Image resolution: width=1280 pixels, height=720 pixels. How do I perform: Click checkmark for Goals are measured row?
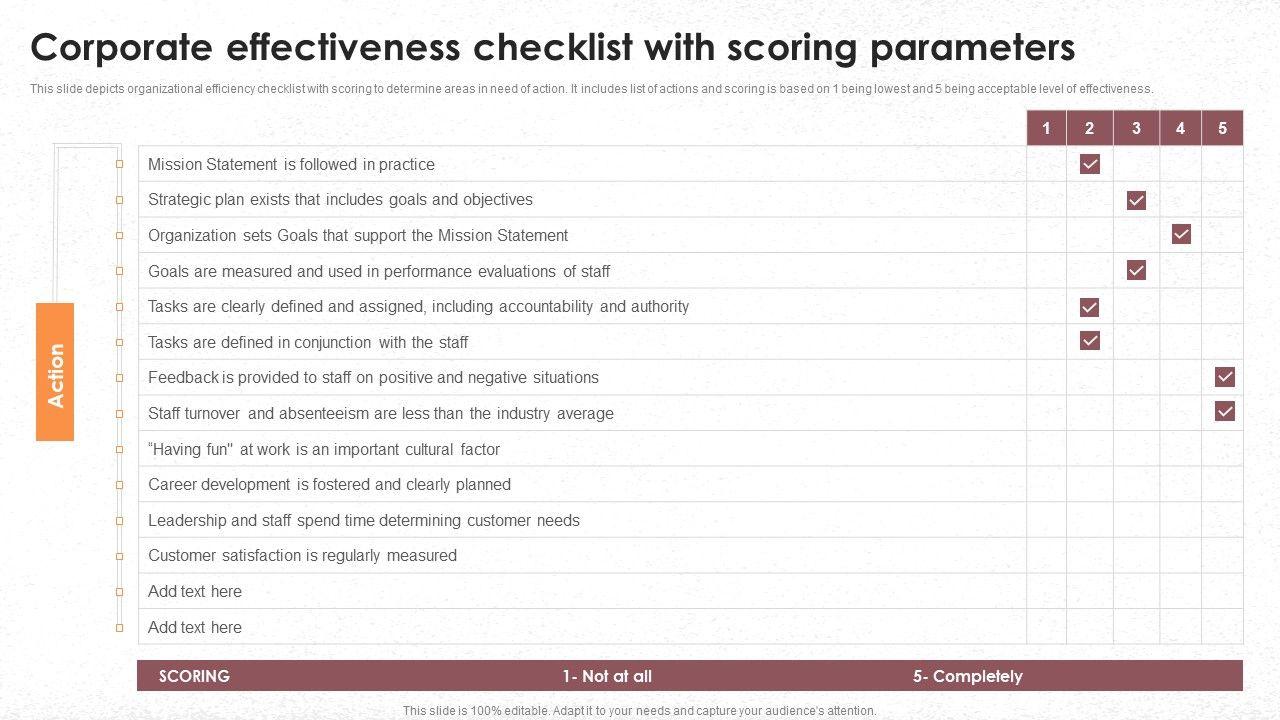click(1136, 270)
